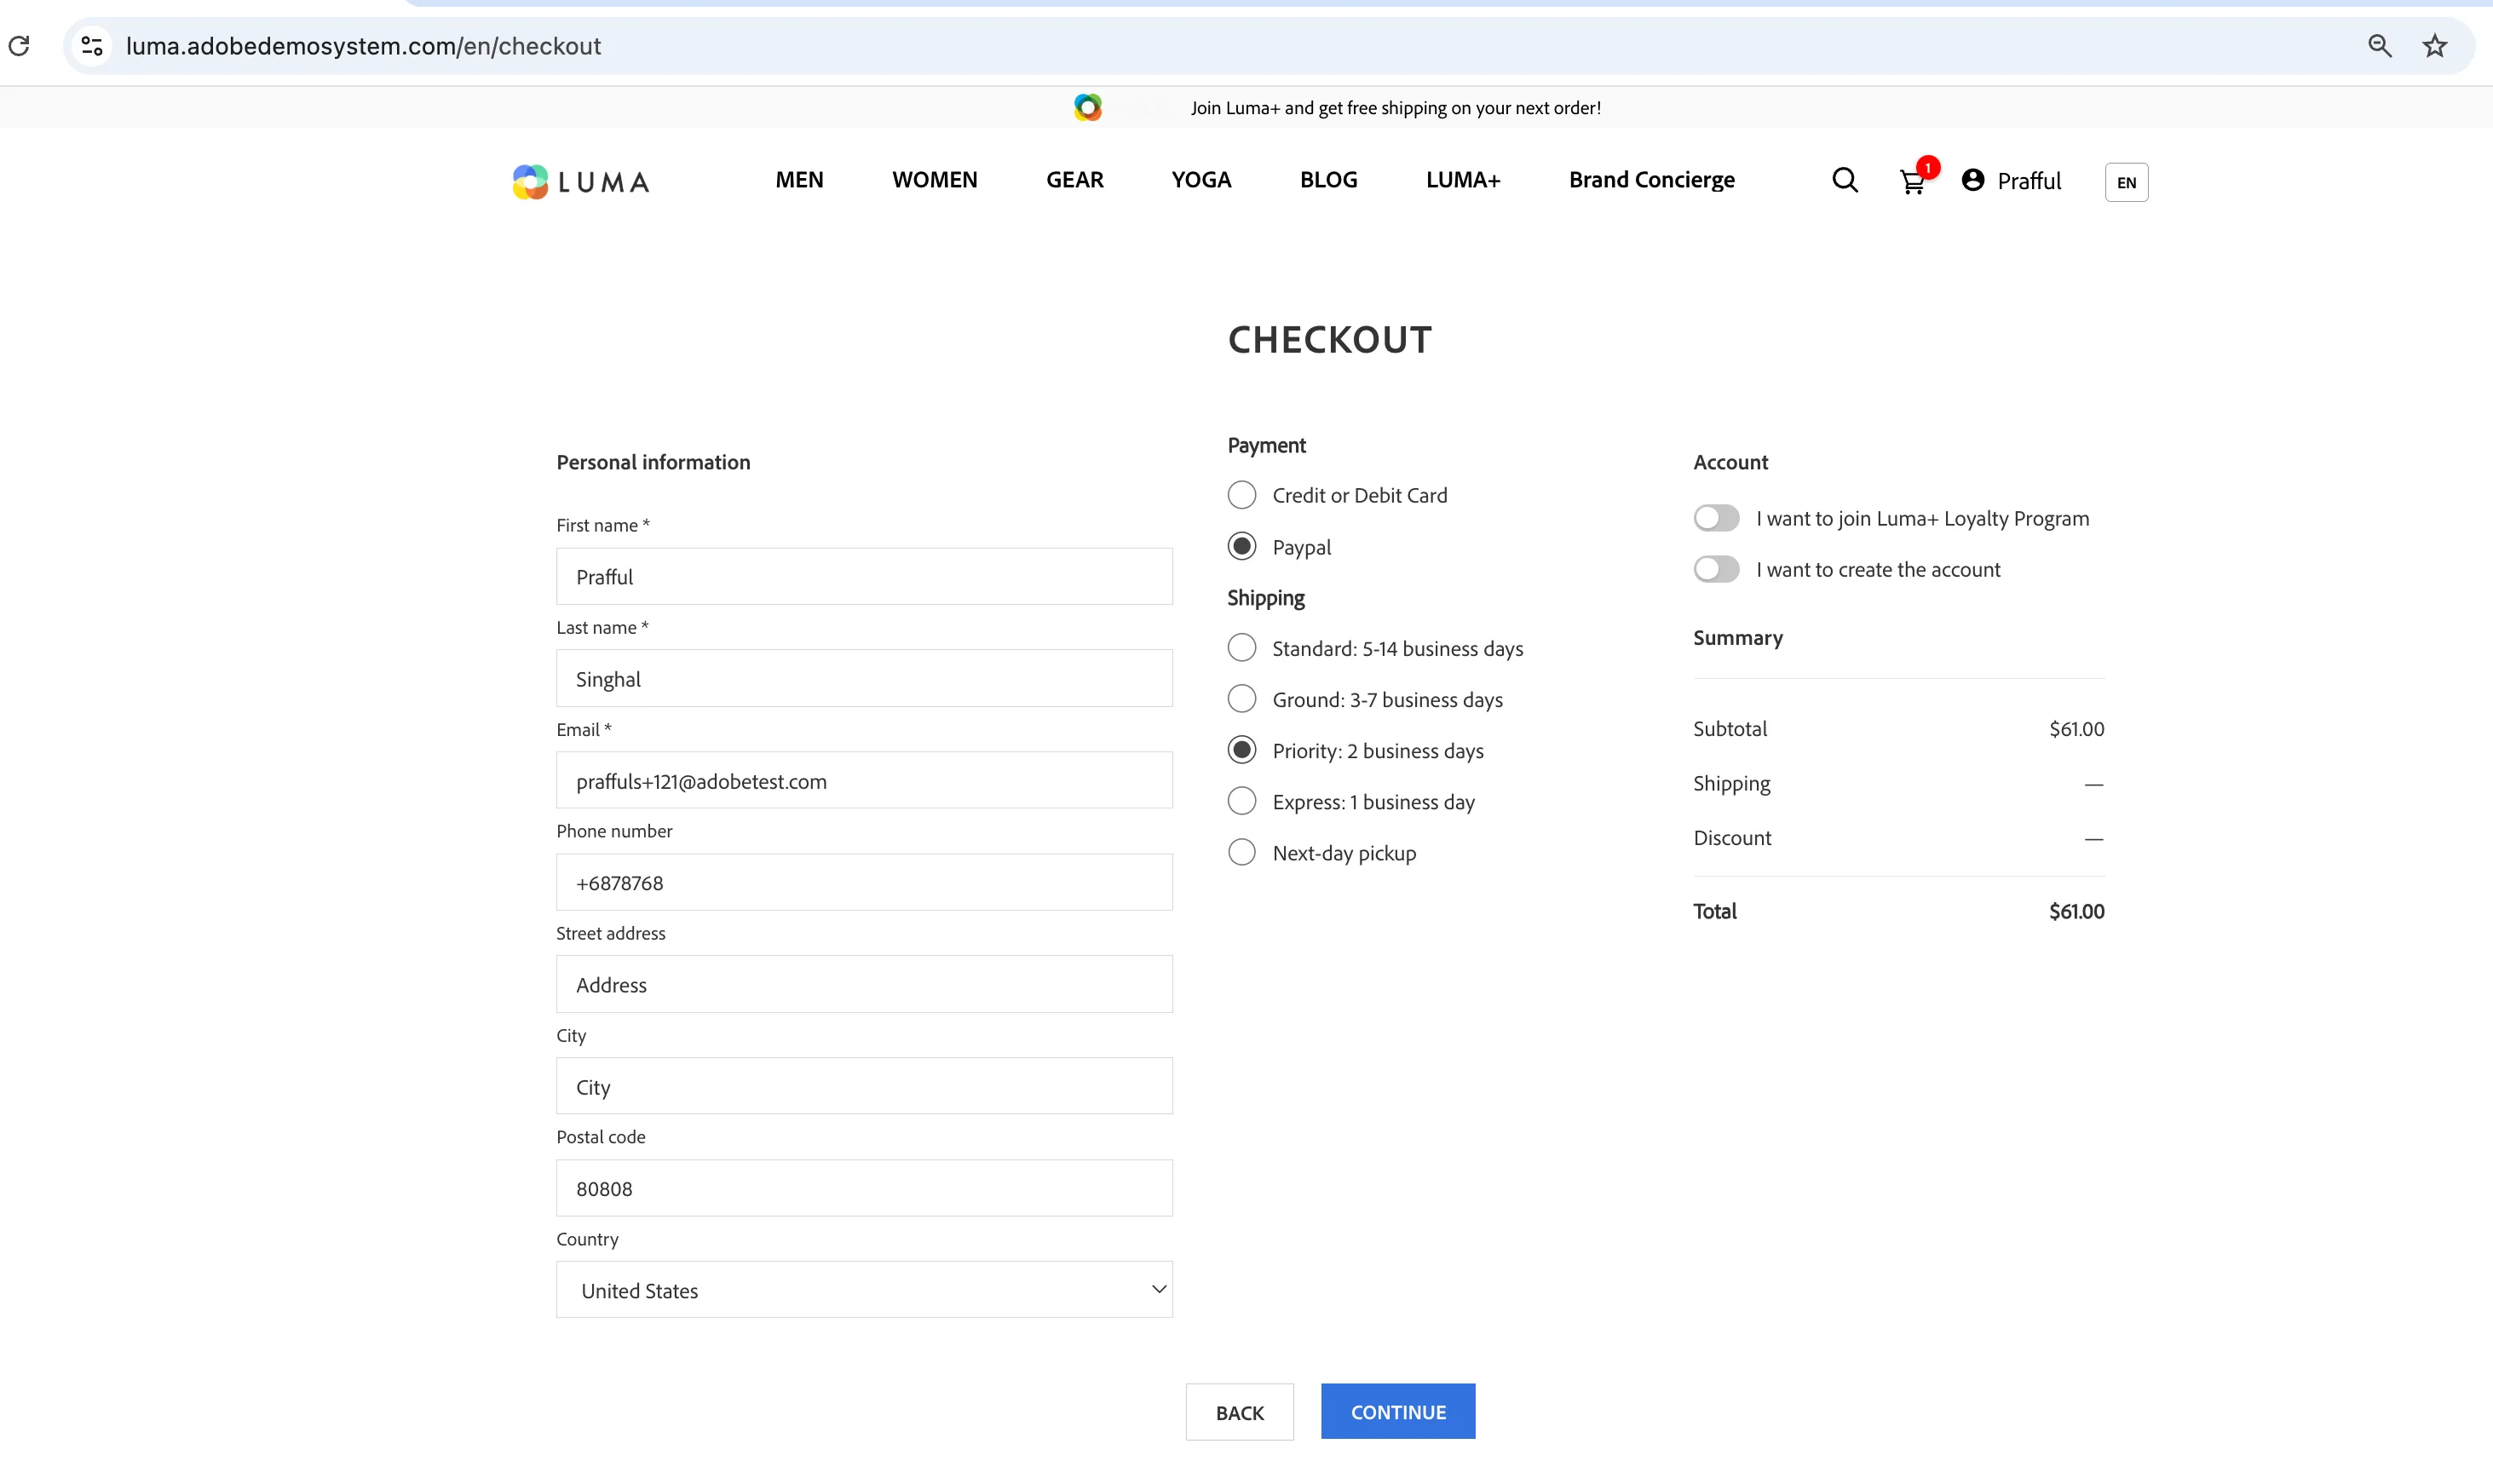This screenshot has height=1484, width=2493.
Task: Open the Prafful account profile icon
Action: (x=1973, y=180)
